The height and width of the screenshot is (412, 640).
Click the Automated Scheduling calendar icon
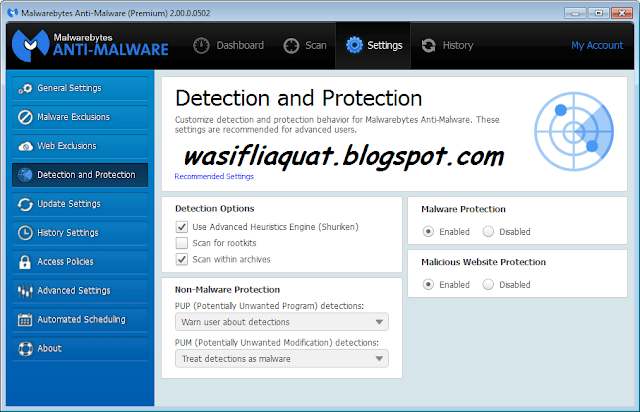[25, 320]
